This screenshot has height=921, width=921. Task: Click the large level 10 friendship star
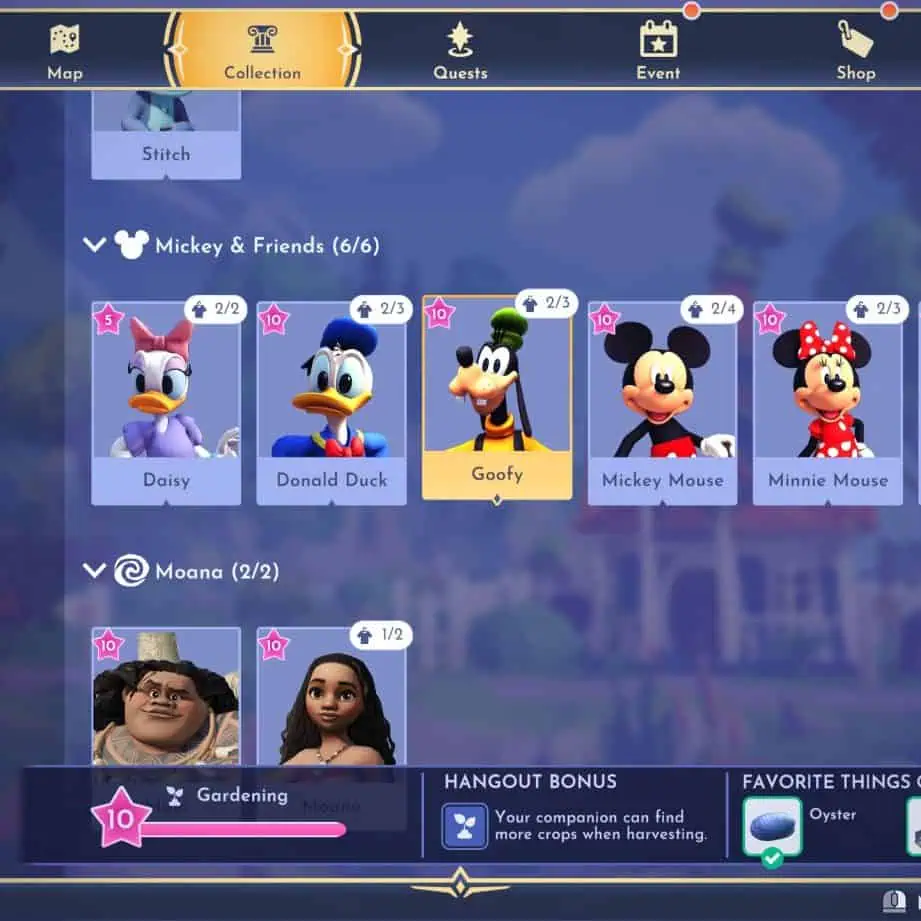click(120, 818)
